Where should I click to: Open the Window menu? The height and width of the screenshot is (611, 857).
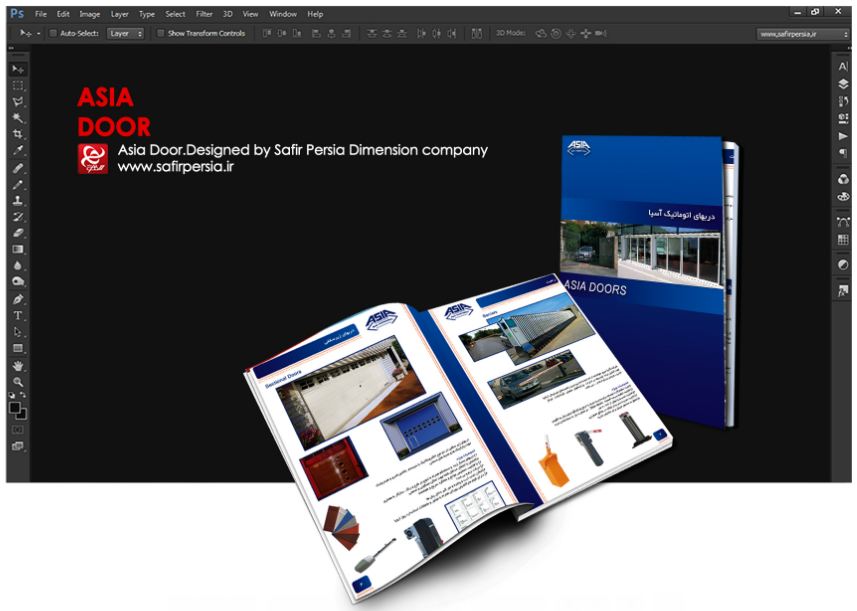coord(283,14)
